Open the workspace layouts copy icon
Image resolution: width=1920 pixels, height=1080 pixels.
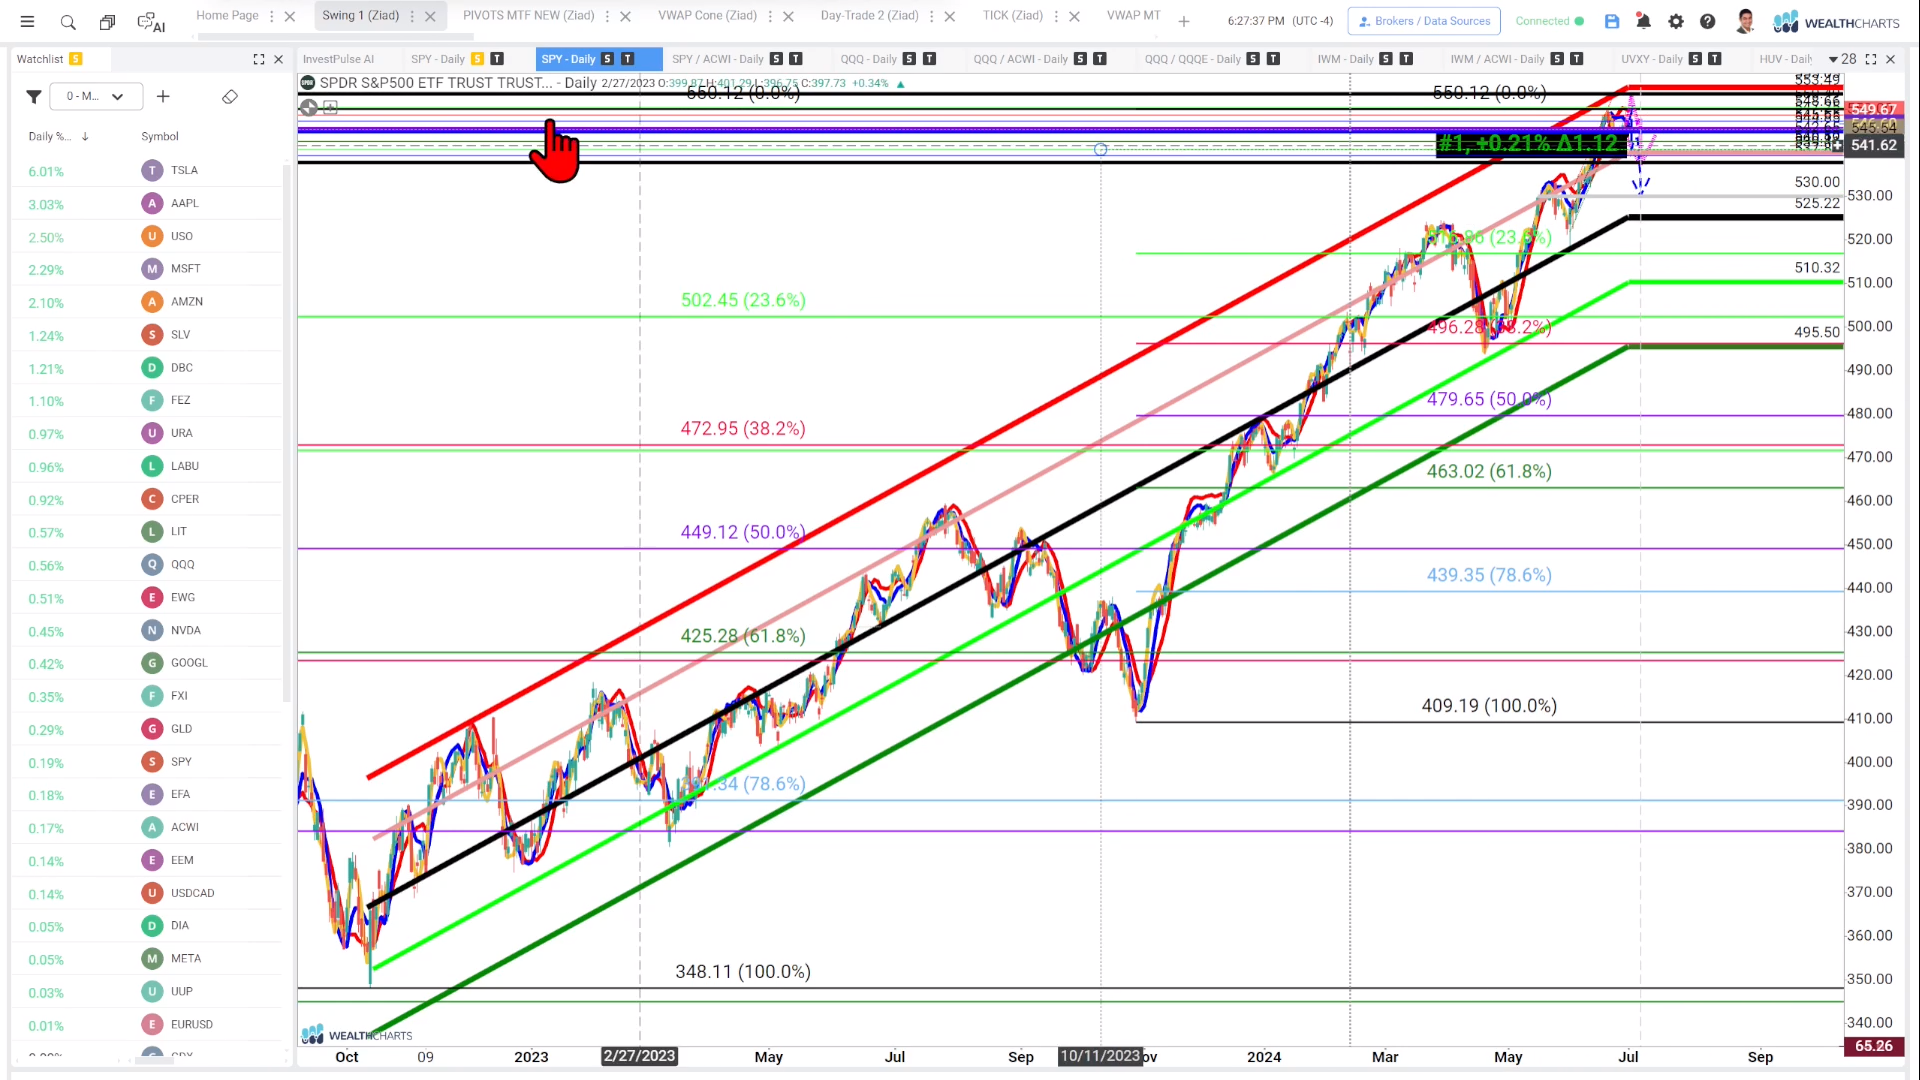pyautogui.click(x=107, y=21)
